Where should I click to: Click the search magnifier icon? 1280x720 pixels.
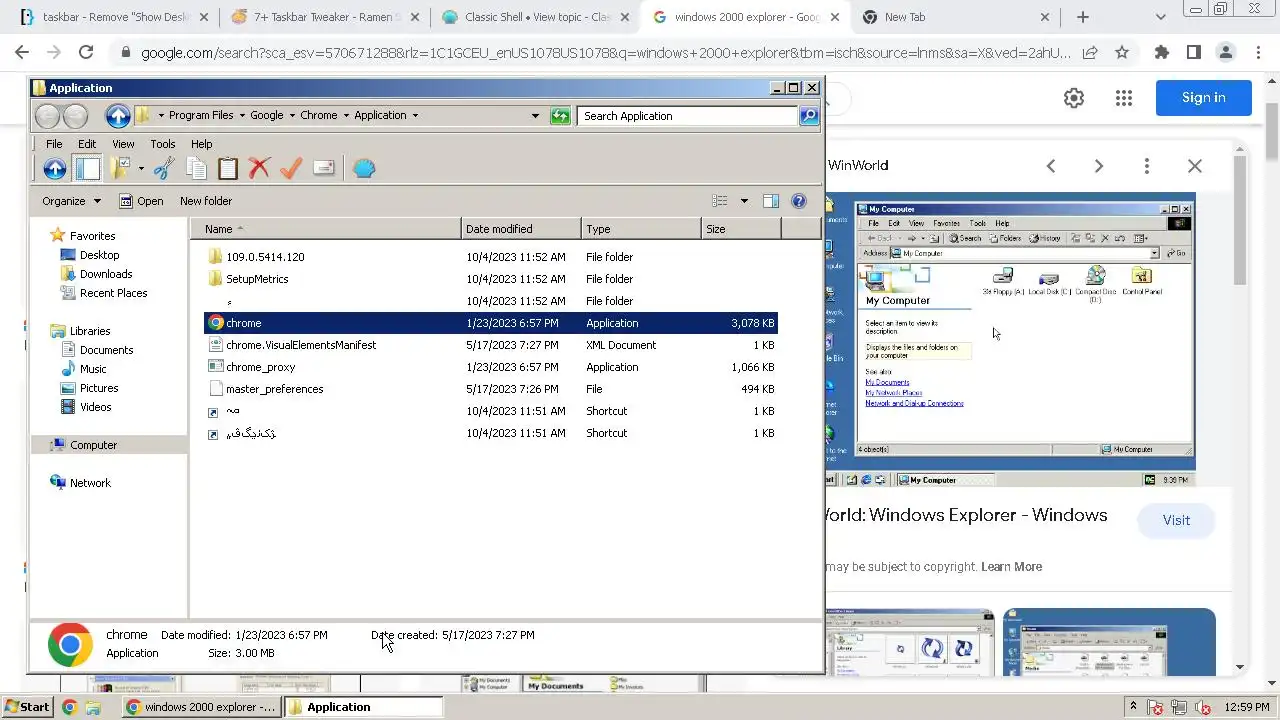[x=809, y=116]
